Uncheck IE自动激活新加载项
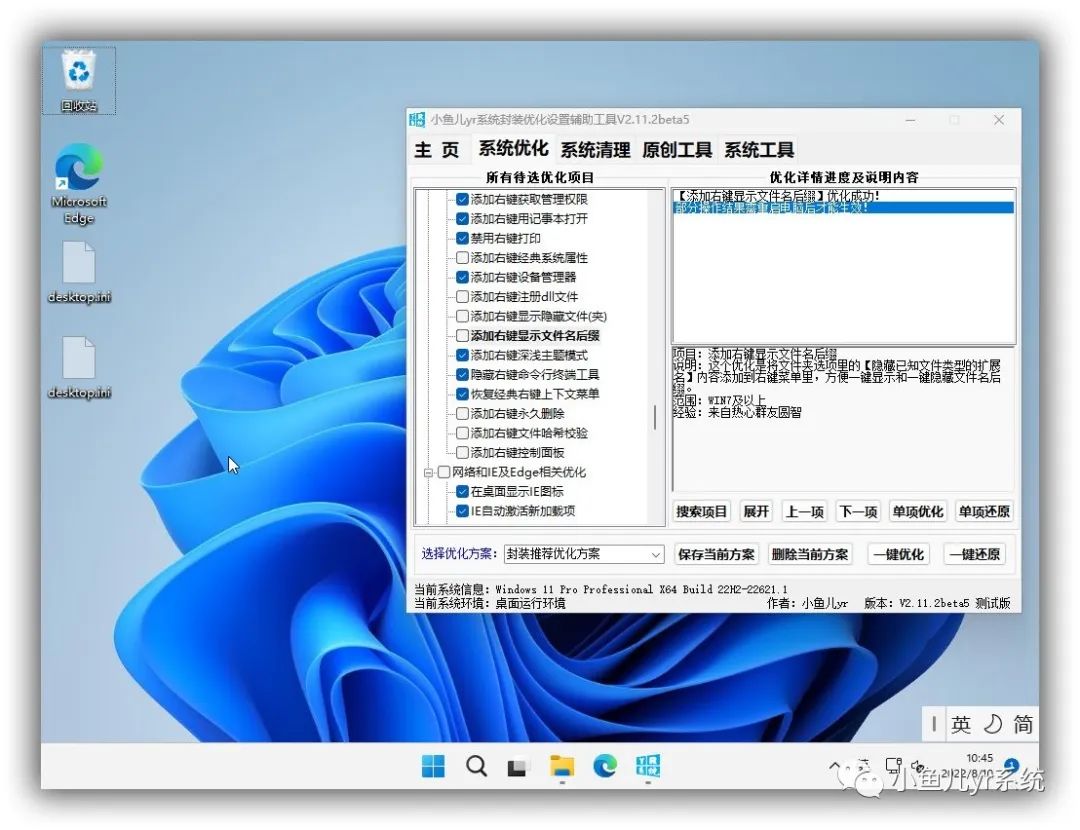Screen dimensions: 1080x830 (x=462, y=511)
